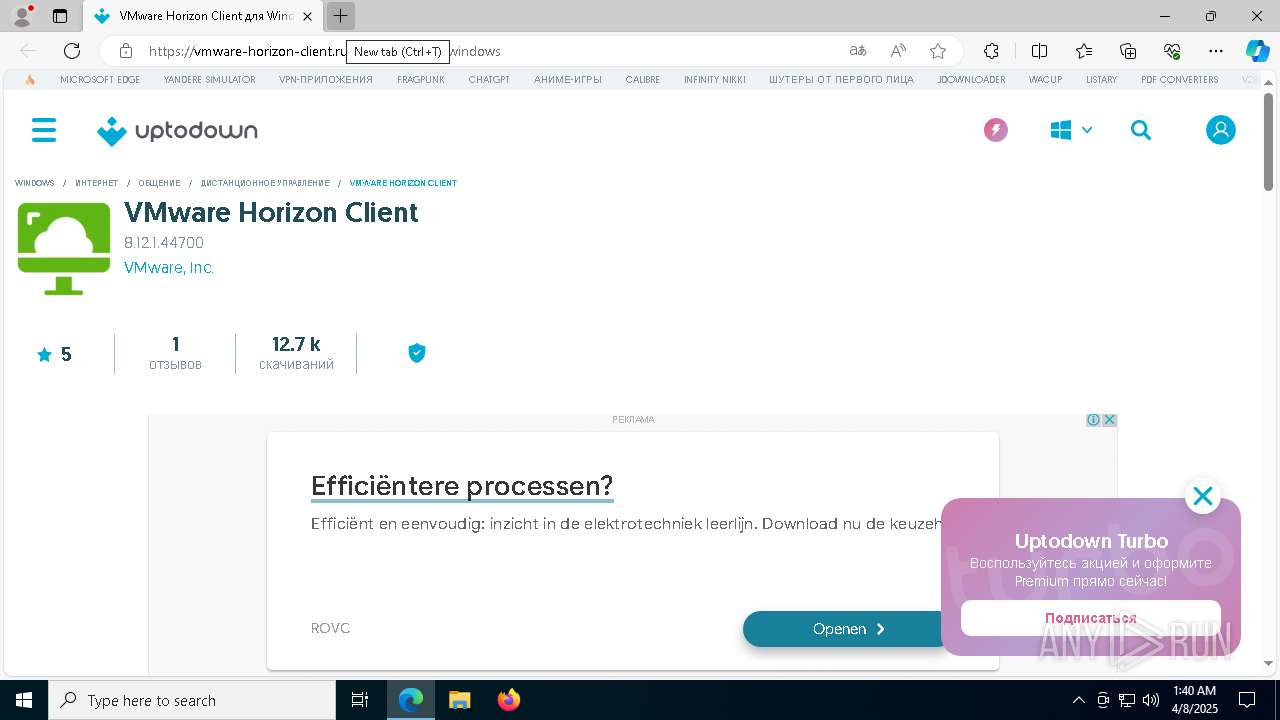Open the favorites list
Screen dimensions: 1280x720
[x=1084, y=51]
